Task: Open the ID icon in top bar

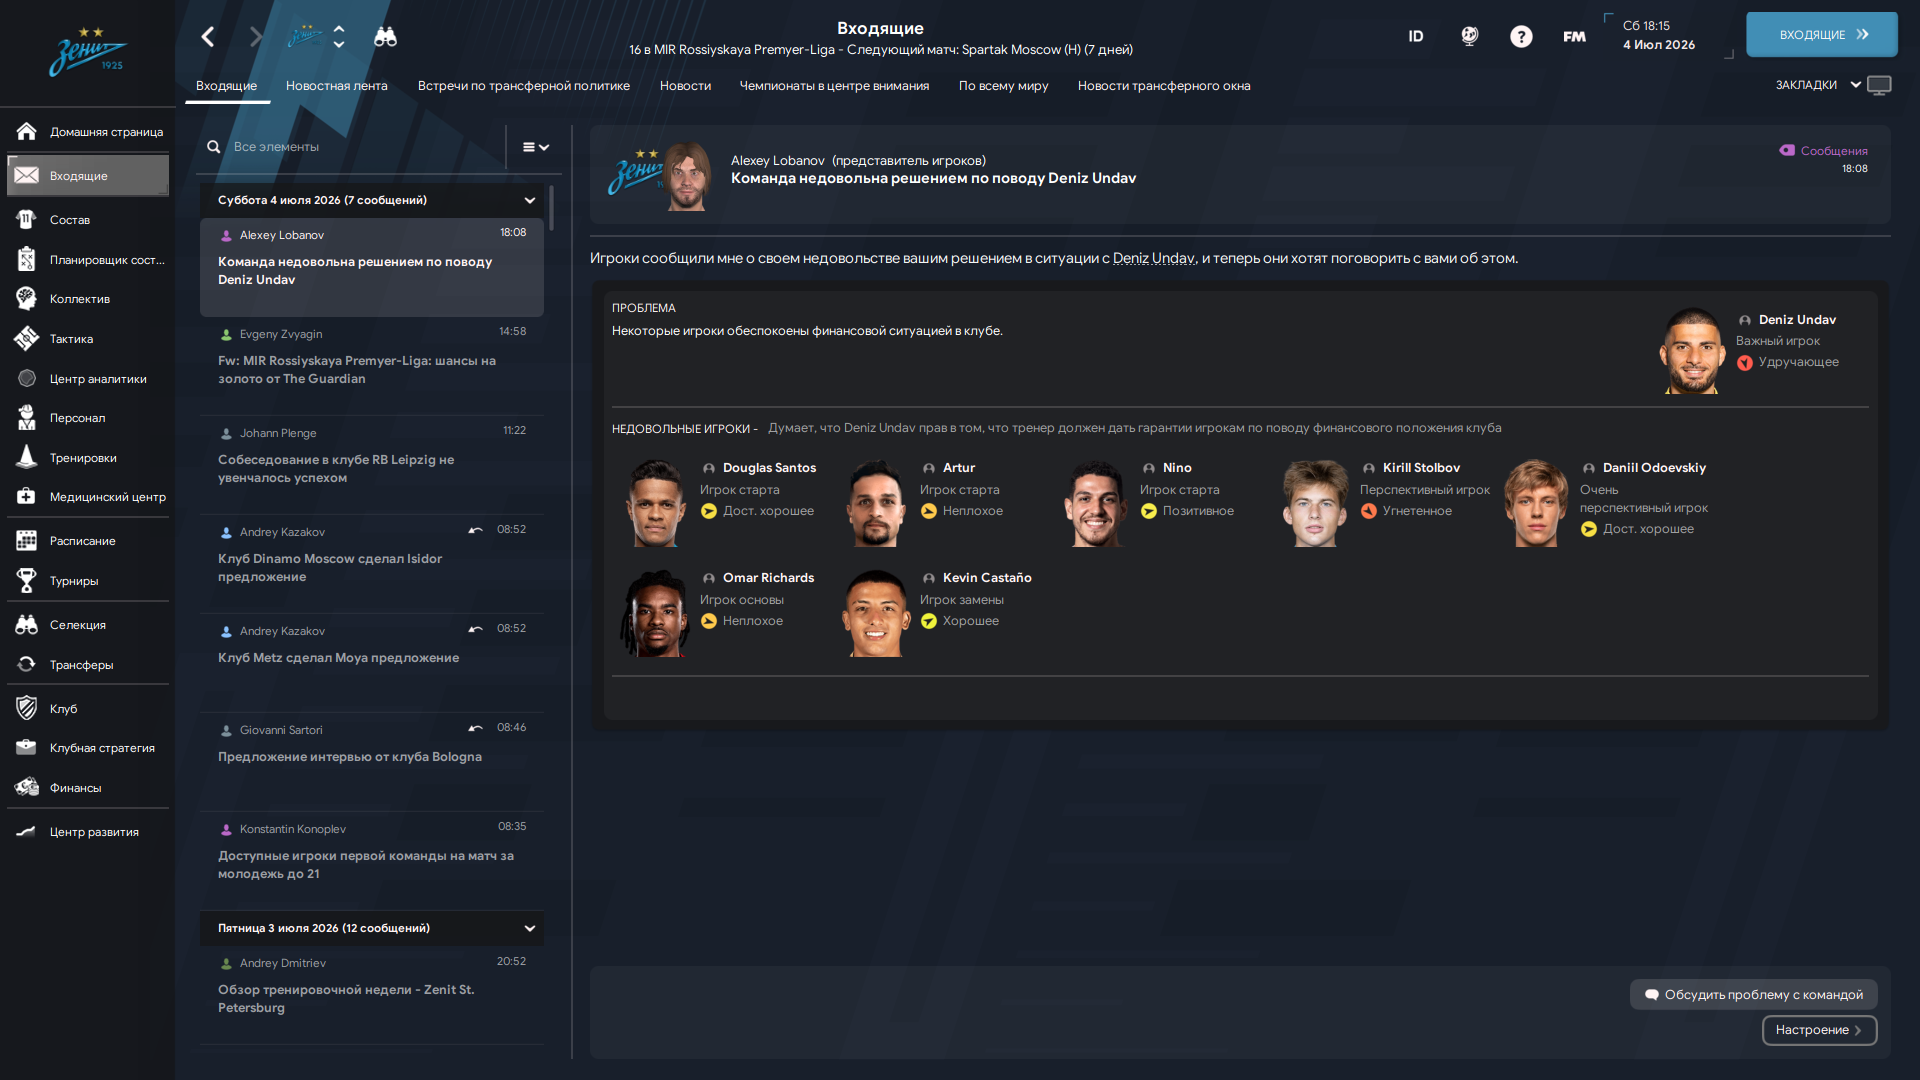Action: point(1416,37)
